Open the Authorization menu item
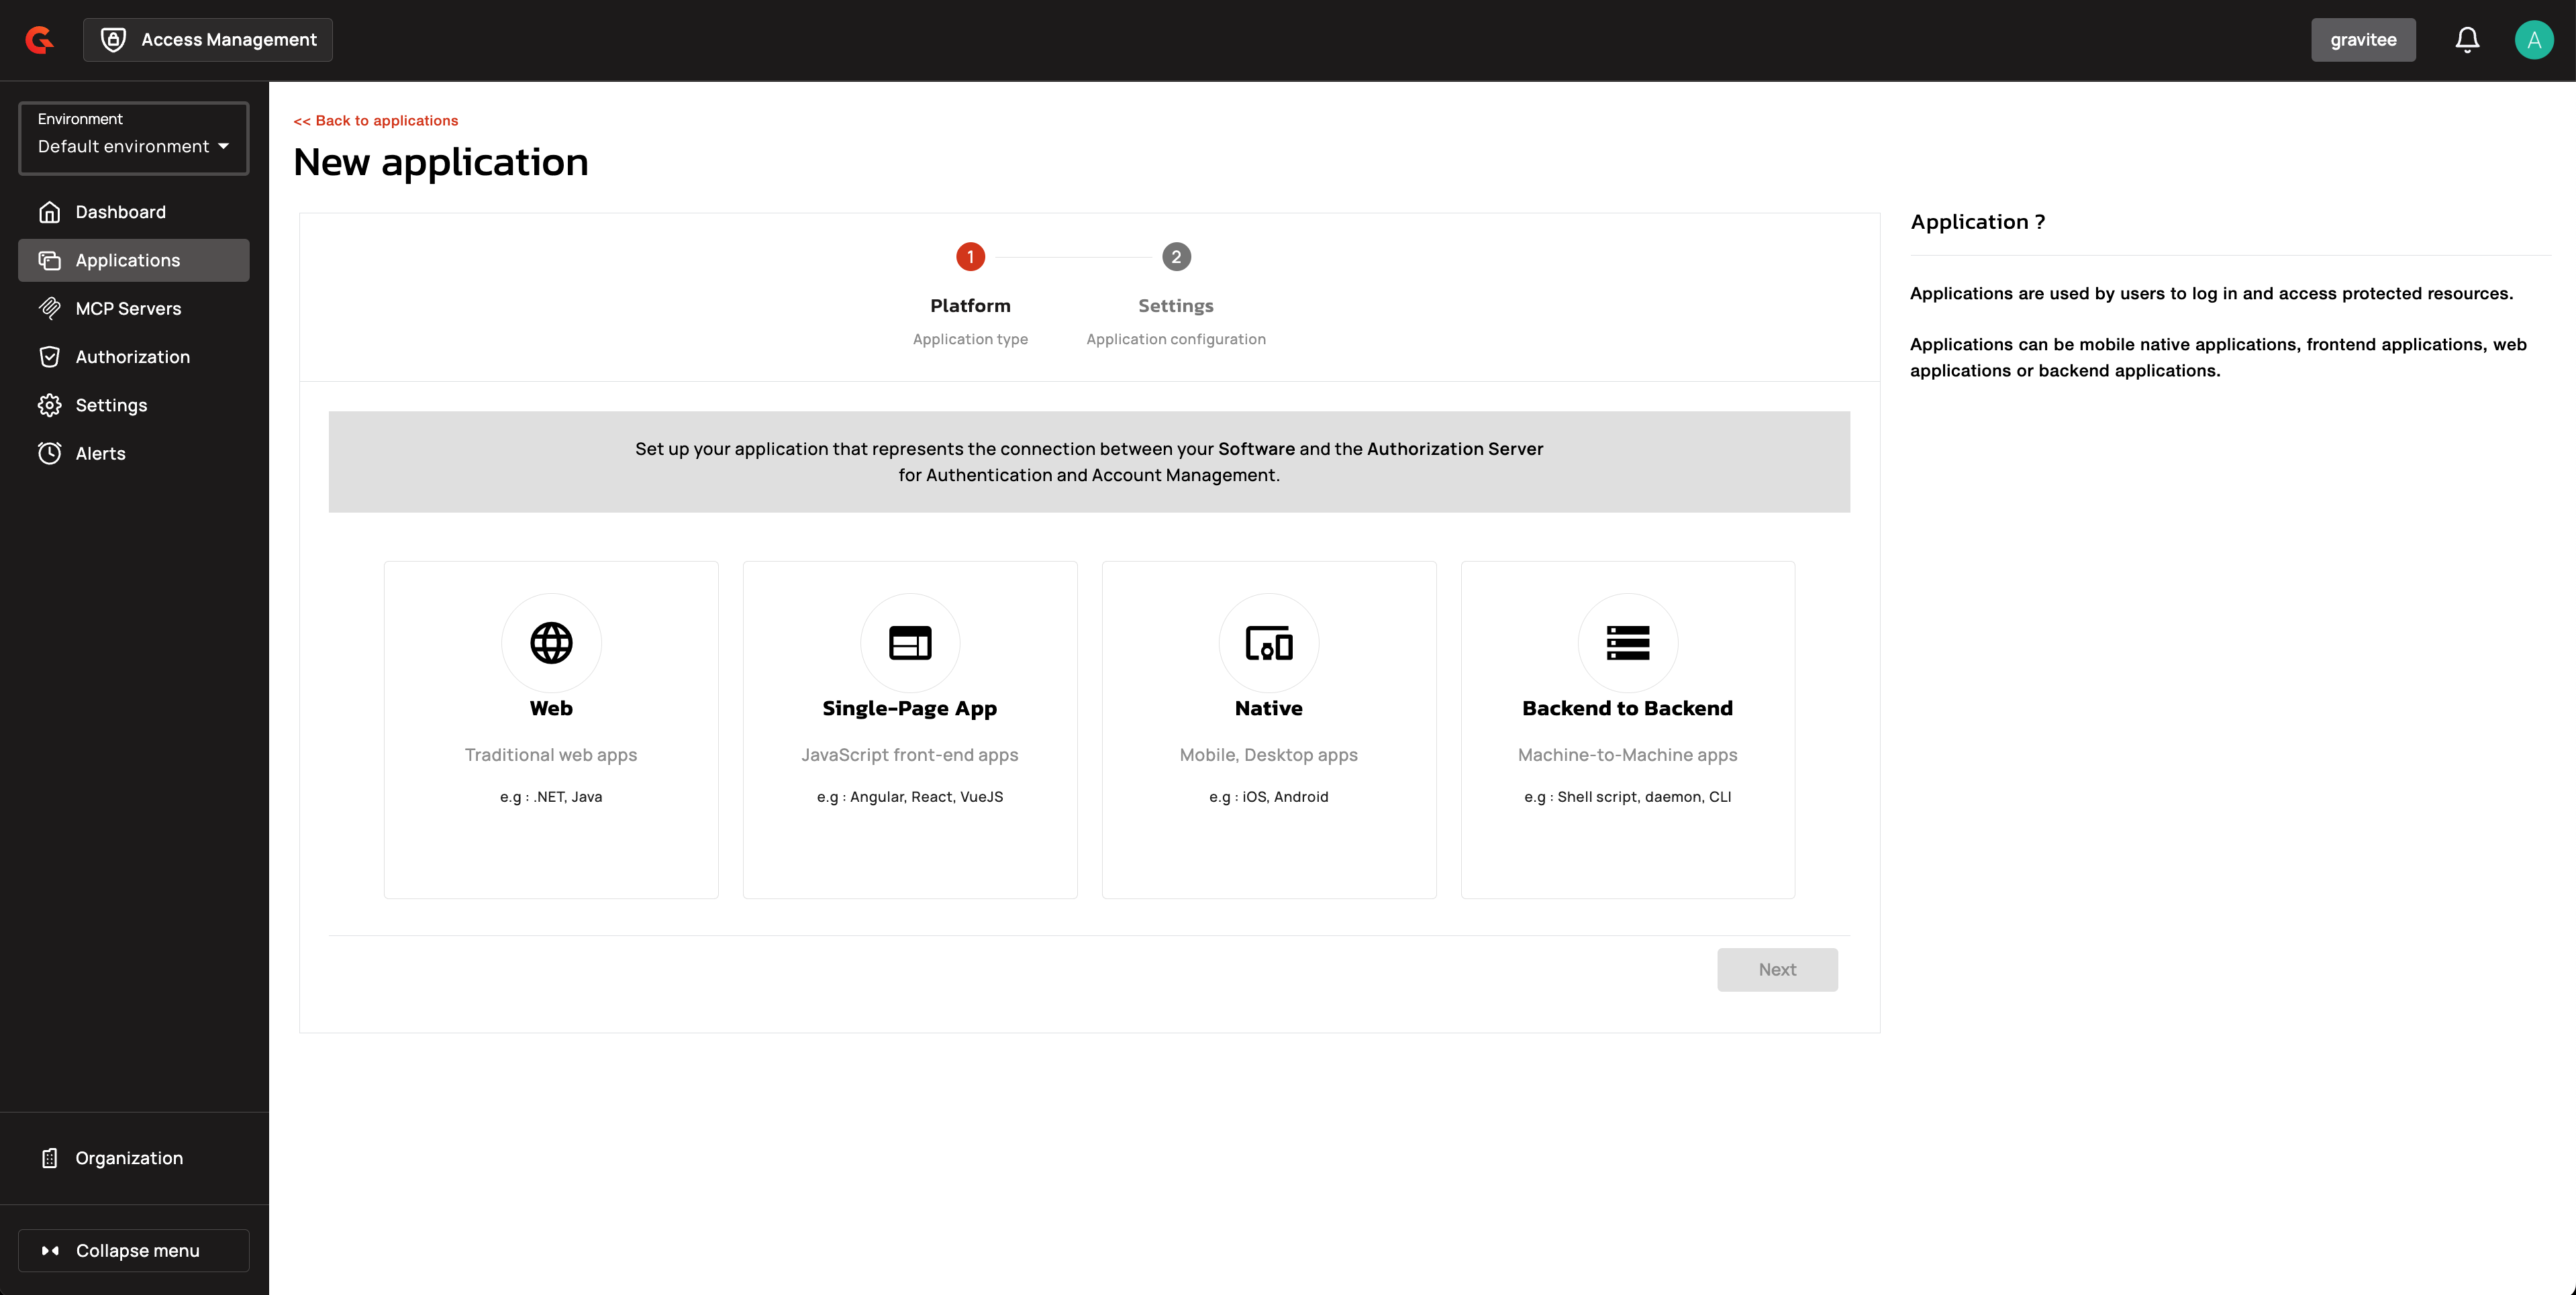2576x1295 pixels. point(132,357)
